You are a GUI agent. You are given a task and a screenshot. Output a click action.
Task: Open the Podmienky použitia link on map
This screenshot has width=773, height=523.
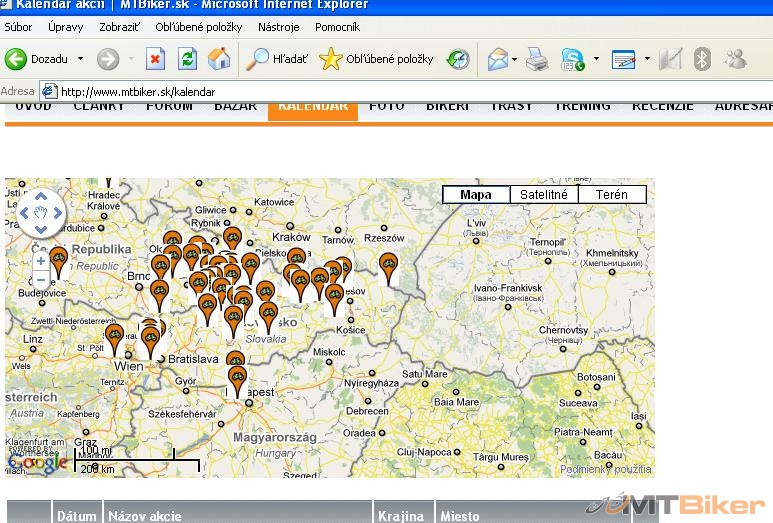(x=605, y=469)
